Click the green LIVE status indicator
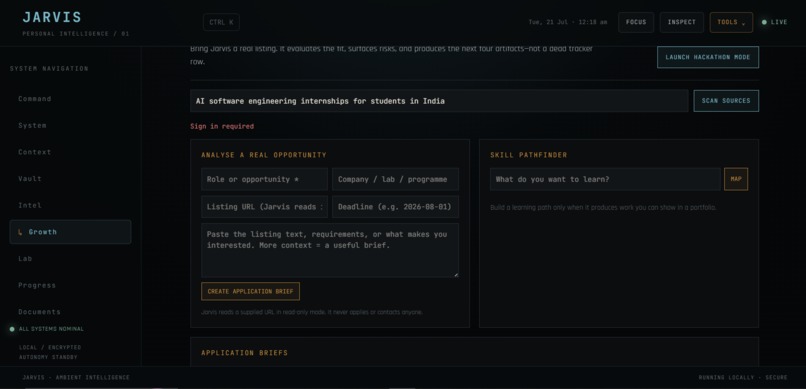Image resolution: width=806 pixels, height=389 pixels. tap(774, 22)
